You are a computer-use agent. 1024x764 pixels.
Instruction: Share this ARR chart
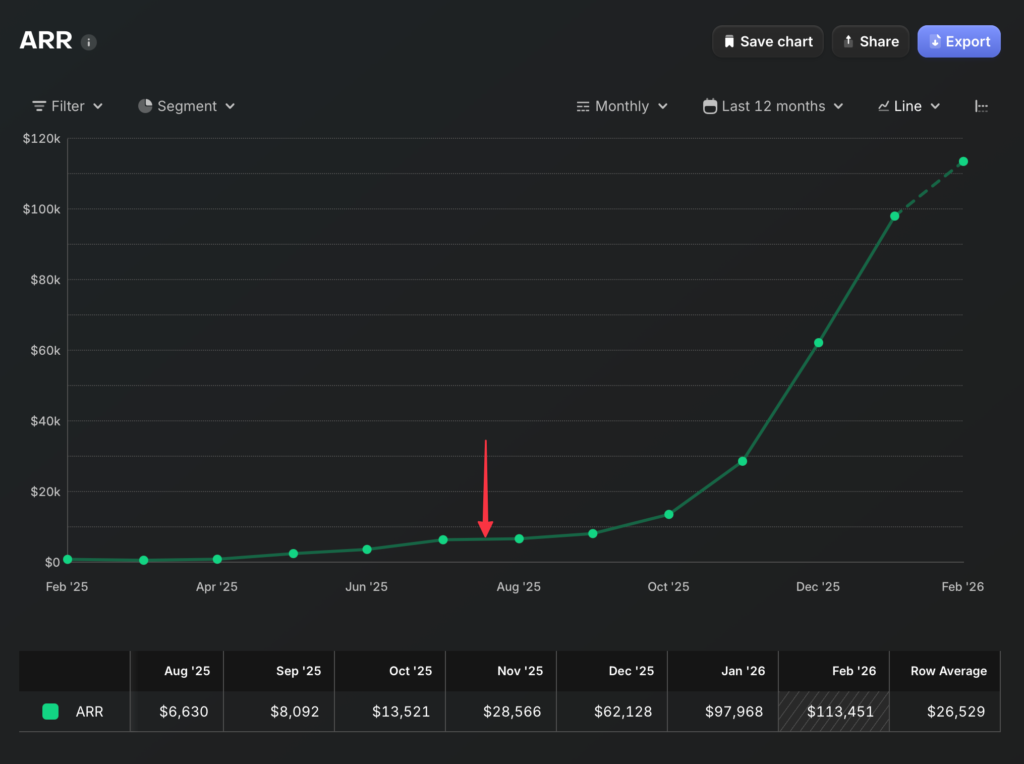click(x=870, y=41)
